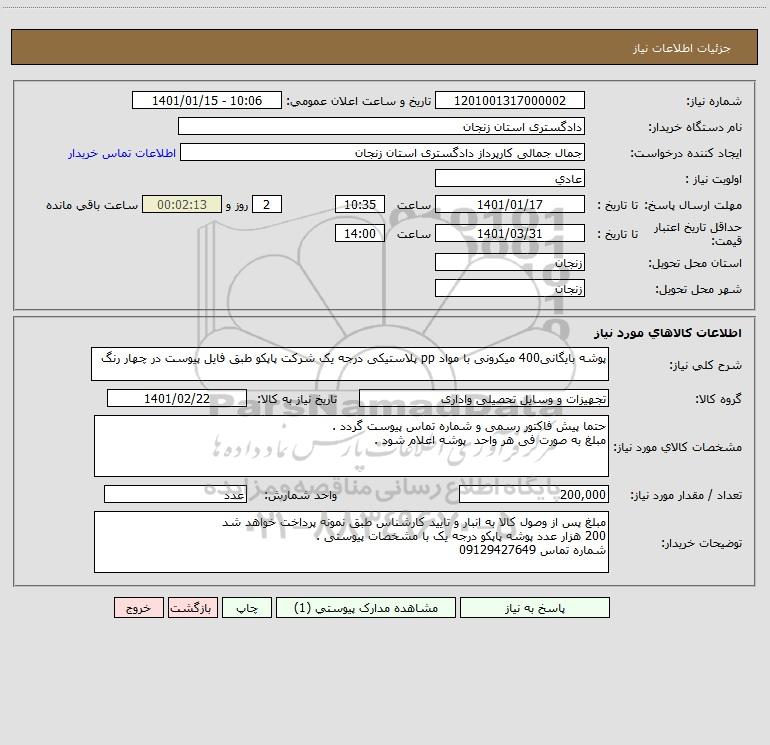Viewport: 770px width, 745px height.
Task: Click label ساعت باقی مانده
Action: (x=92, y=205)
